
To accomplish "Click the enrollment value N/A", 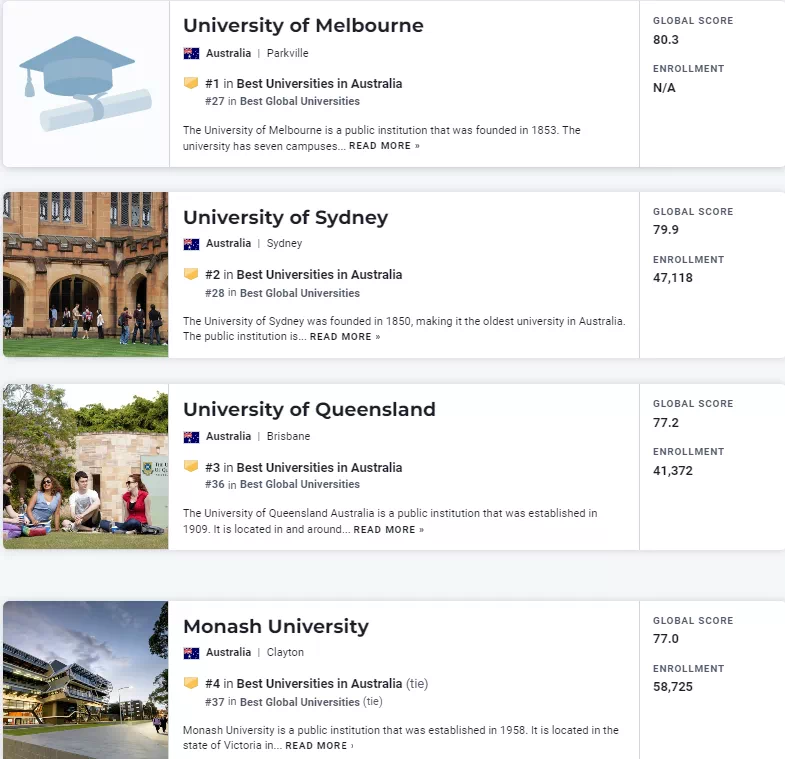I will click(x=664, y=88).
